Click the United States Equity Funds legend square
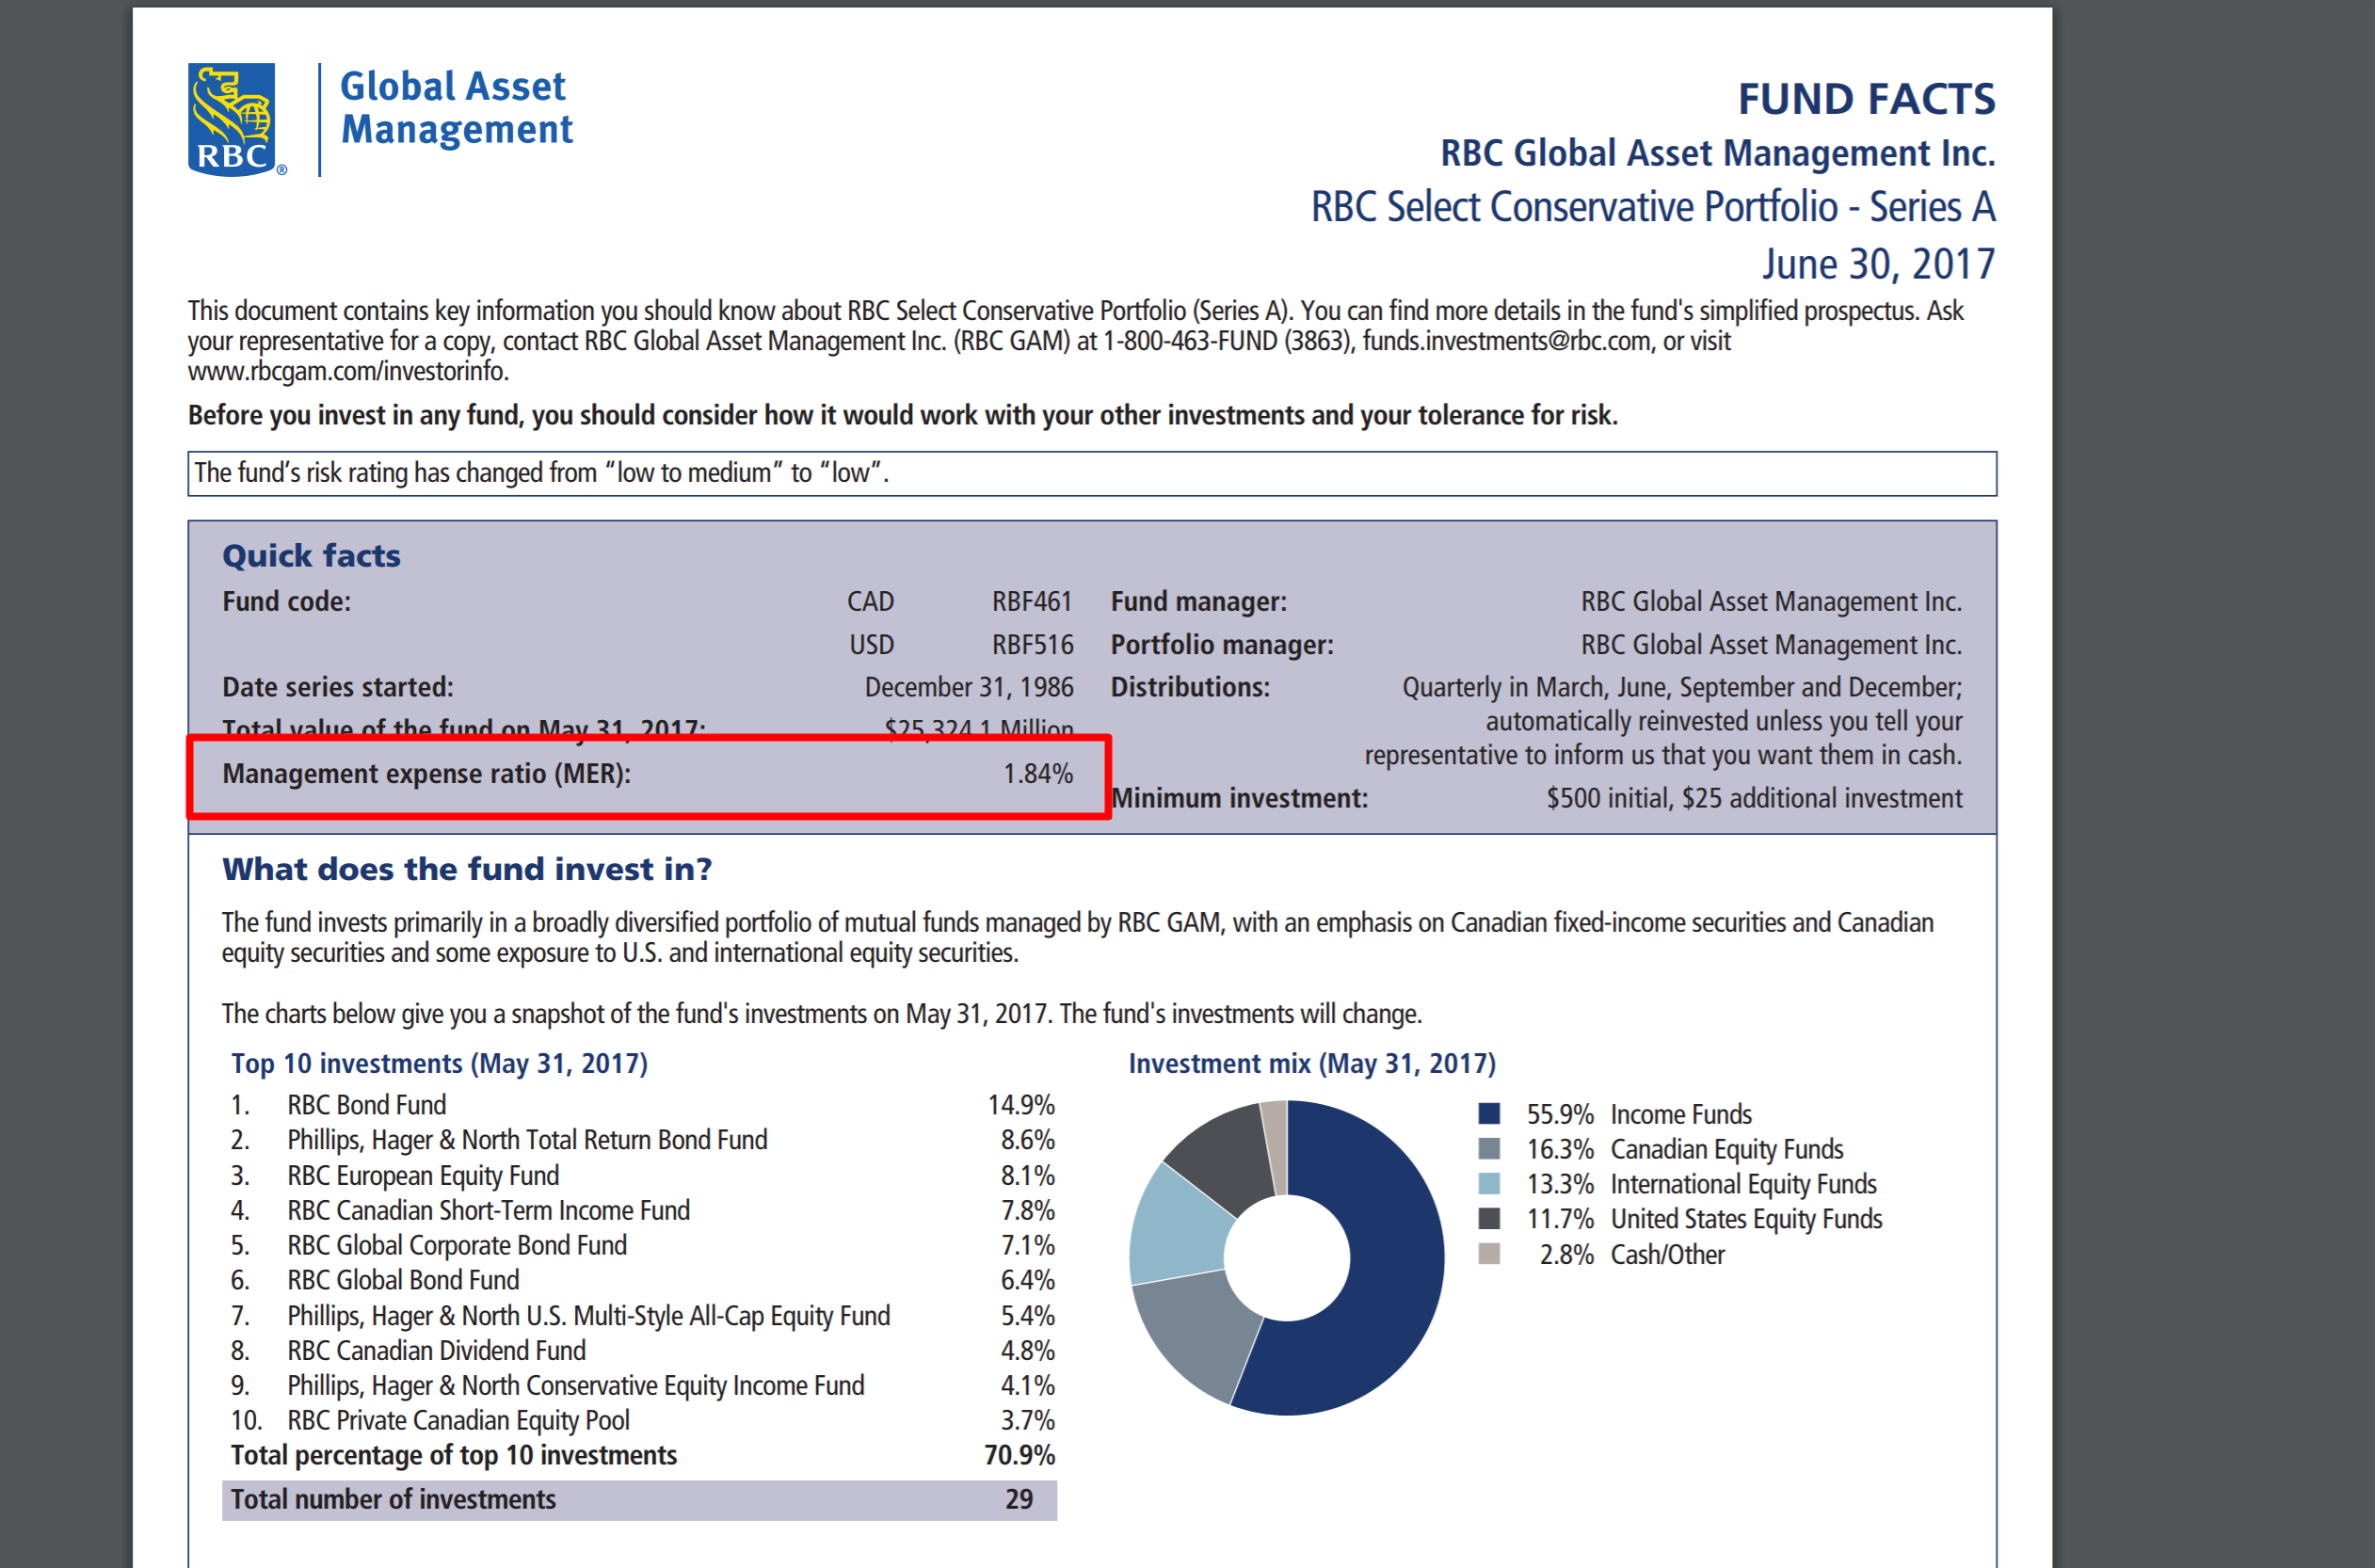2375x1568 pixels. pyautogui.click(x=1488, y=1219)
